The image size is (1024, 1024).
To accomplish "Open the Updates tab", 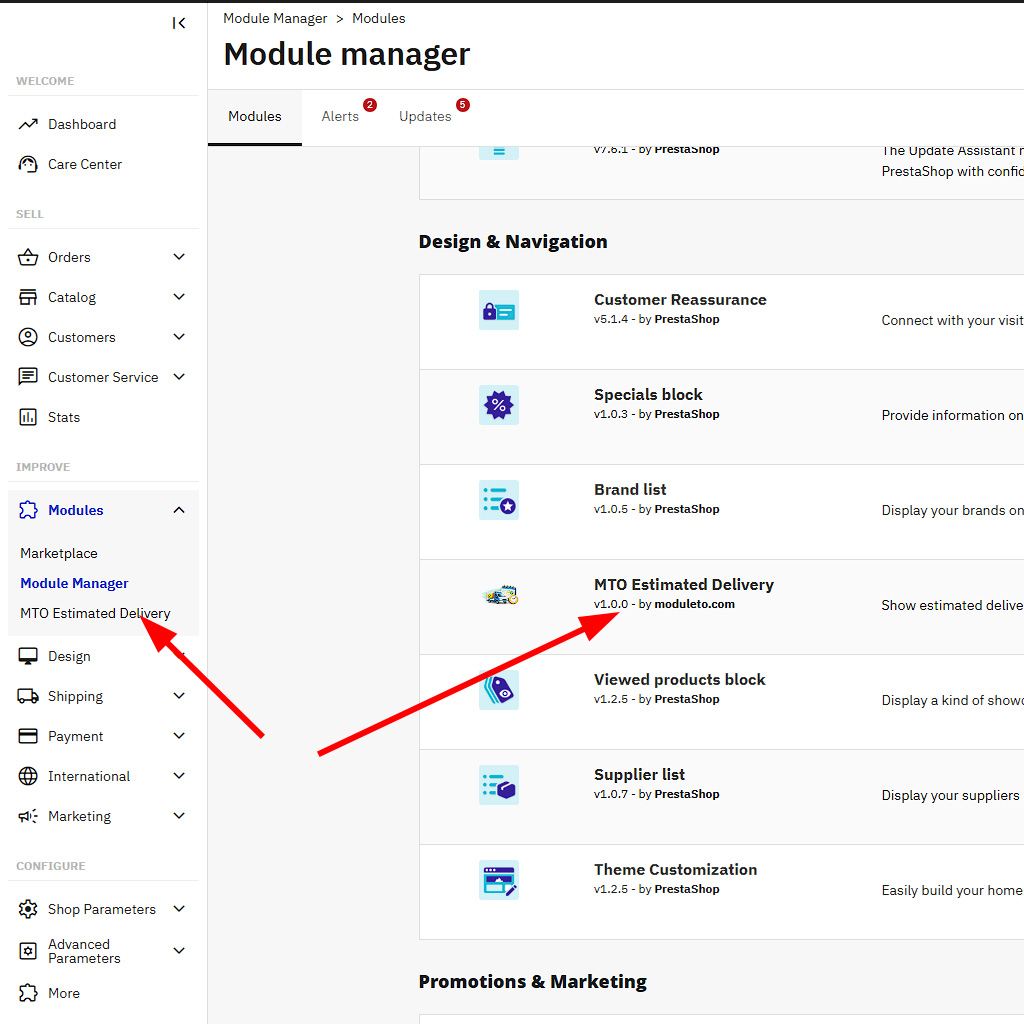I will click(x=425, y=117).
